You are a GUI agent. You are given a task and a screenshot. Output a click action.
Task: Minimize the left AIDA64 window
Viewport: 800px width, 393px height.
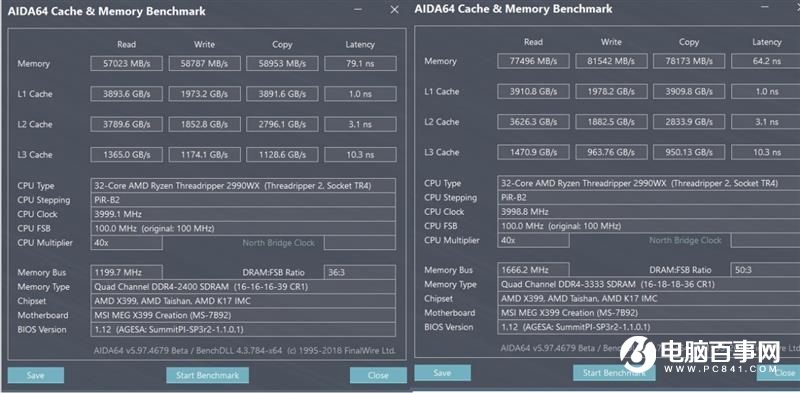coord(358,10)
